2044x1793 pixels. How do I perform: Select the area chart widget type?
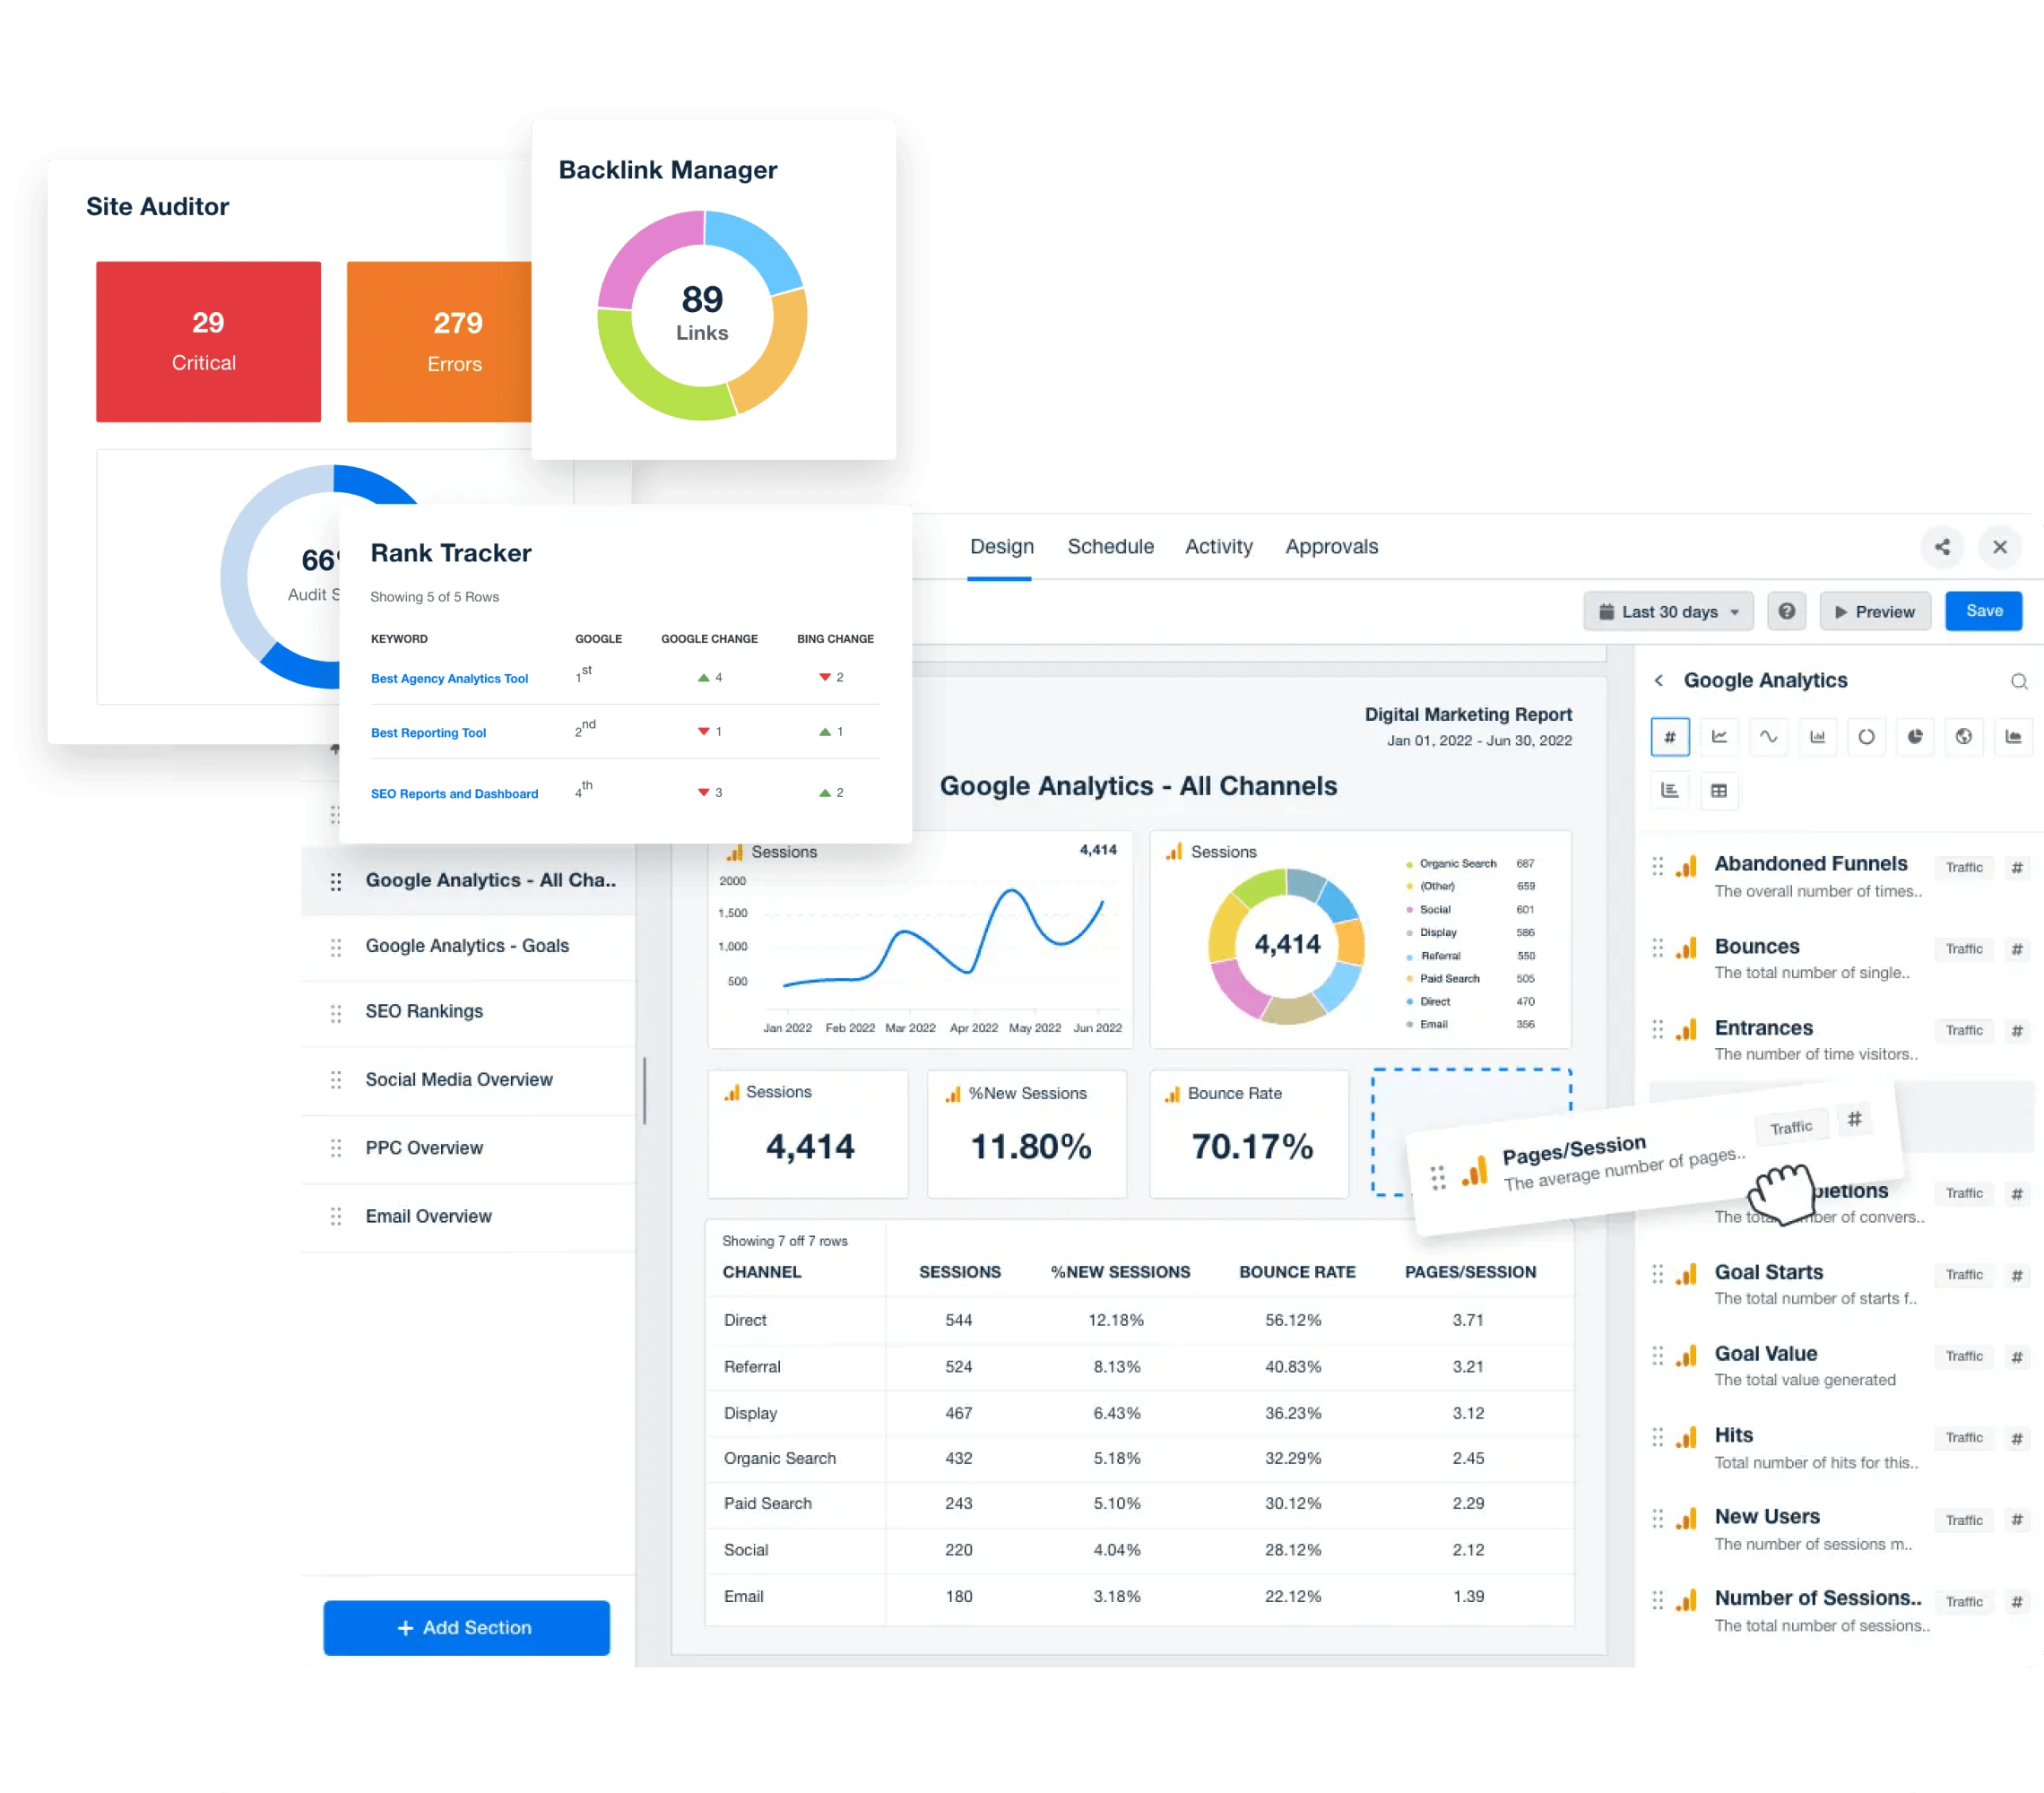pos(2013,737)
